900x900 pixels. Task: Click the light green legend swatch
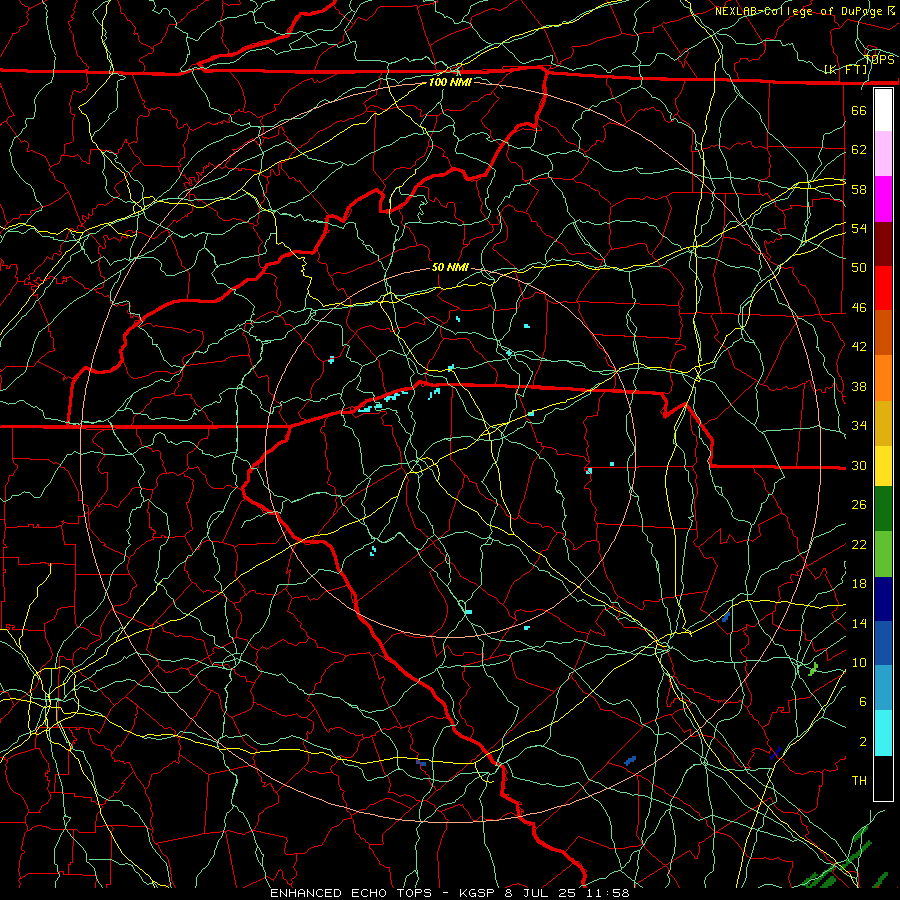coord(883,554)
